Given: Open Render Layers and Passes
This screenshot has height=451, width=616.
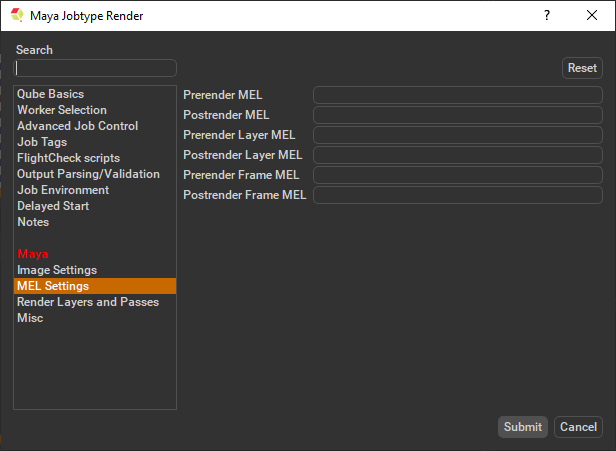Looking at the screenshot, I should pyautogui.click(x=88, y=302).
